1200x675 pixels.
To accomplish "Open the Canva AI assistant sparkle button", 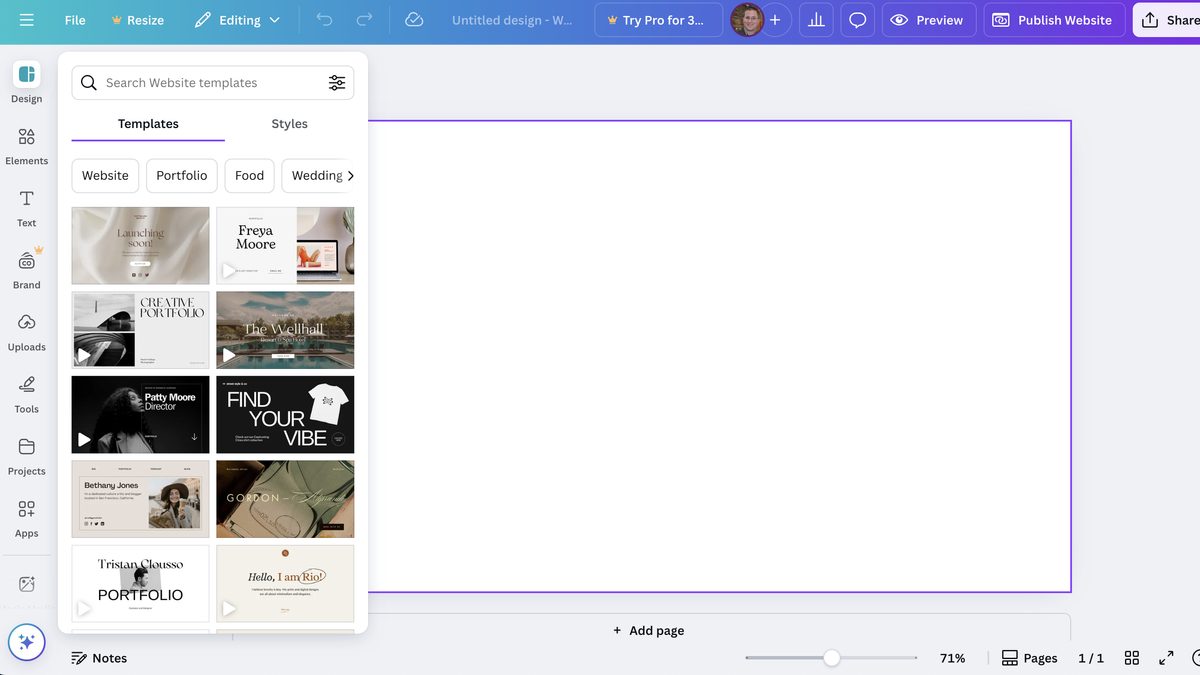I will pos(26,643).
